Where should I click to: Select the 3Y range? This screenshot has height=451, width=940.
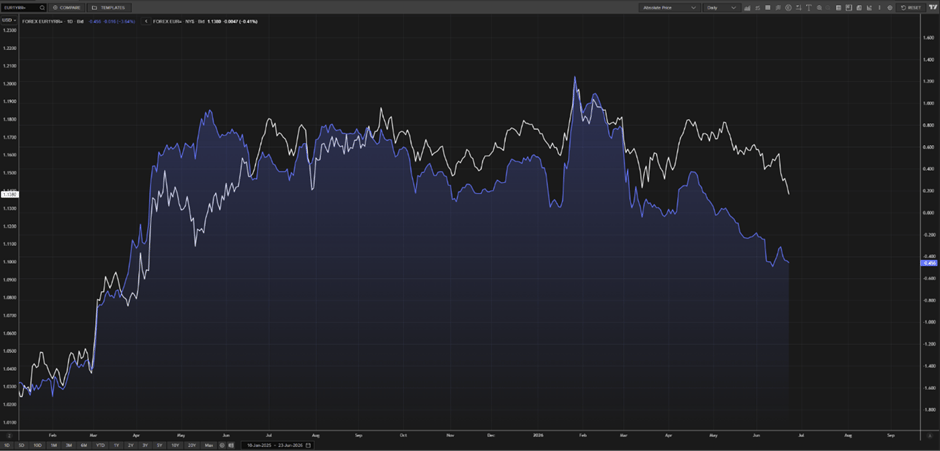pos(145,446)
